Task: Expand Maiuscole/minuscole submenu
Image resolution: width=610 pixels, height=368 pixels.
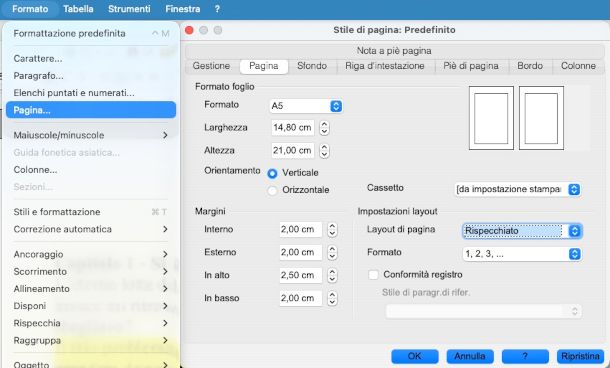Action: pos(91,135)
